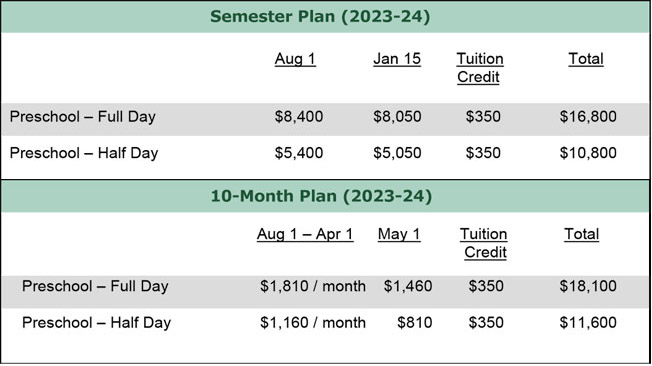This screenshot has width=652, height=366.
Task: Select the $1,160 / month cell
Action: pos(313,323)
